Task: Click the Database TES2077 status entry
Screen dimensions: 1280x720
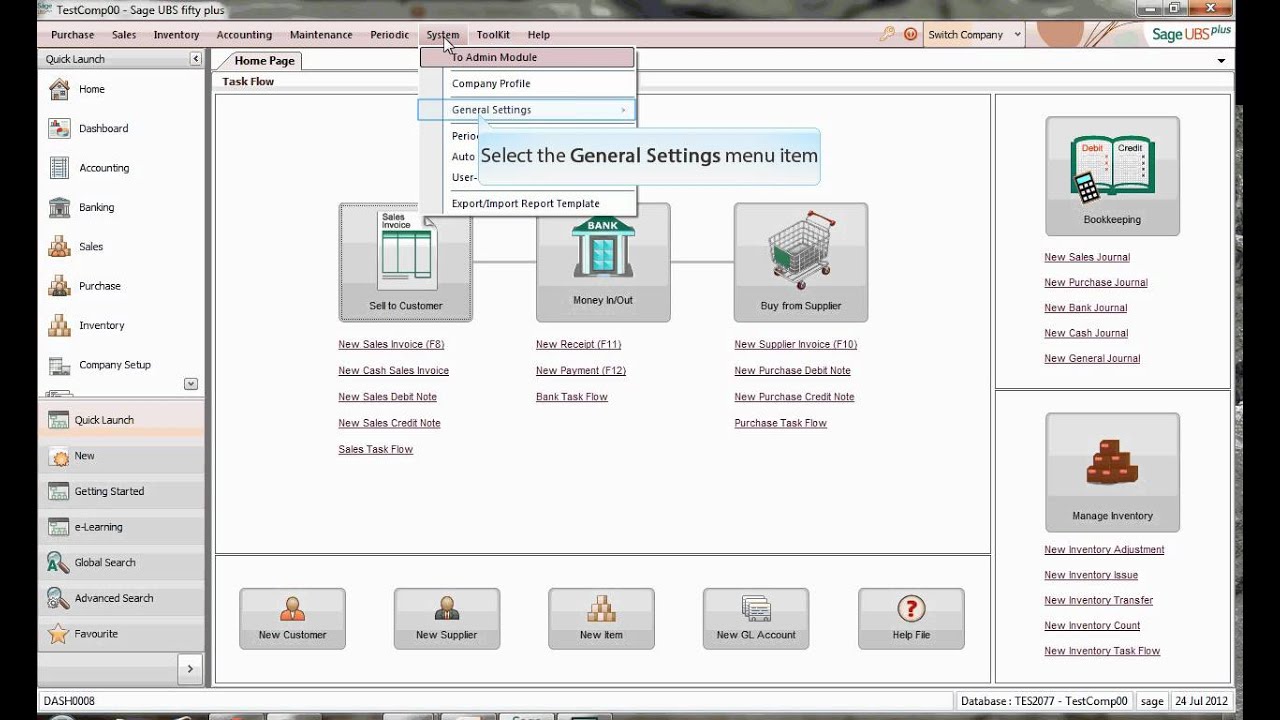Action: [x=1044, y=701]
